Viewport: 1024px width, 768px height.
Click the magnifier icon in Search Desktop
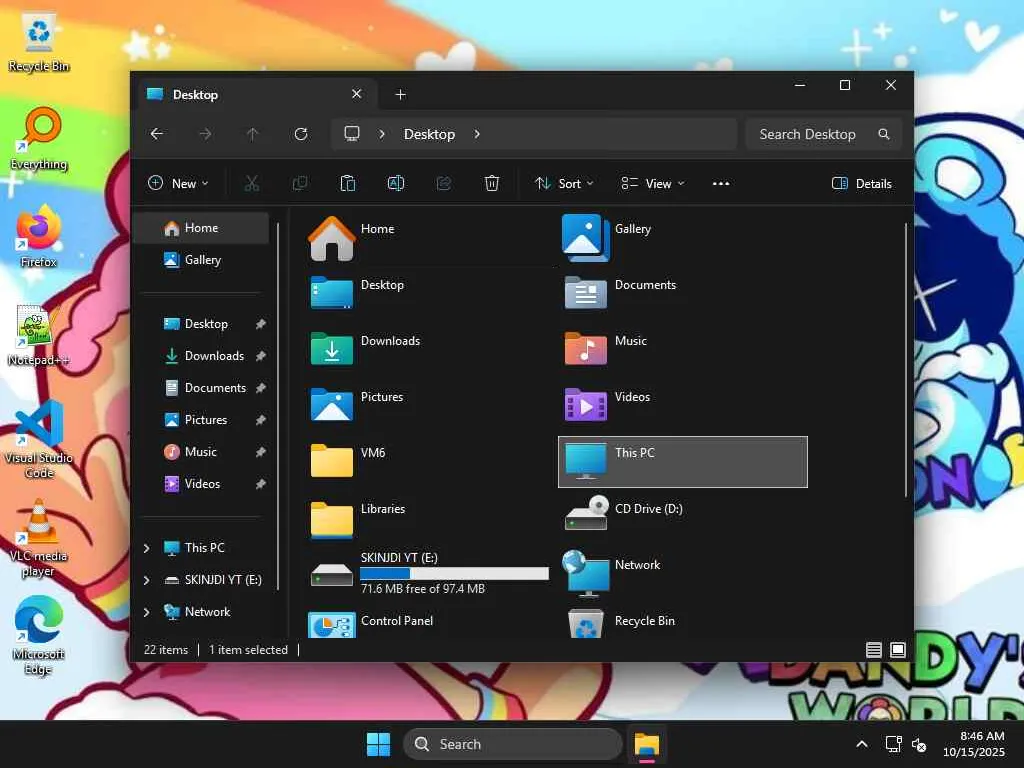point(884,134)
